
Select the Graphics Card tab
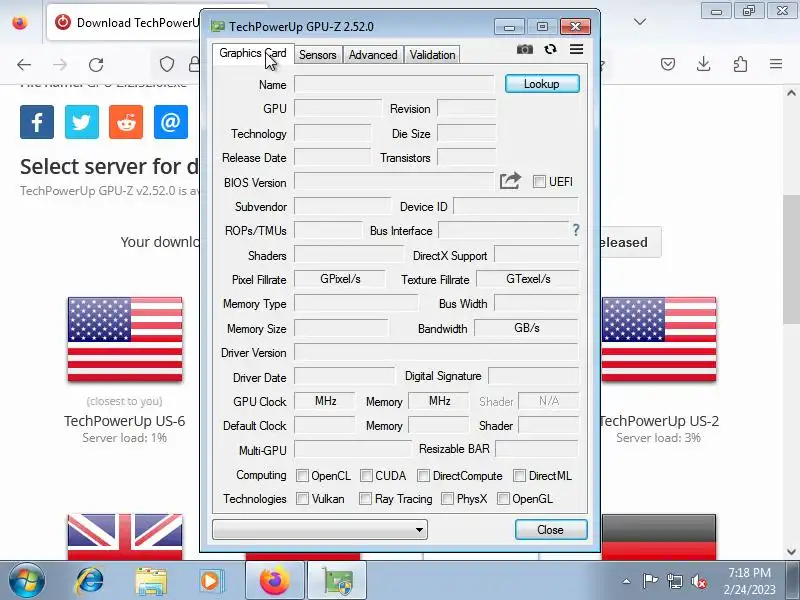coord(253,53)
